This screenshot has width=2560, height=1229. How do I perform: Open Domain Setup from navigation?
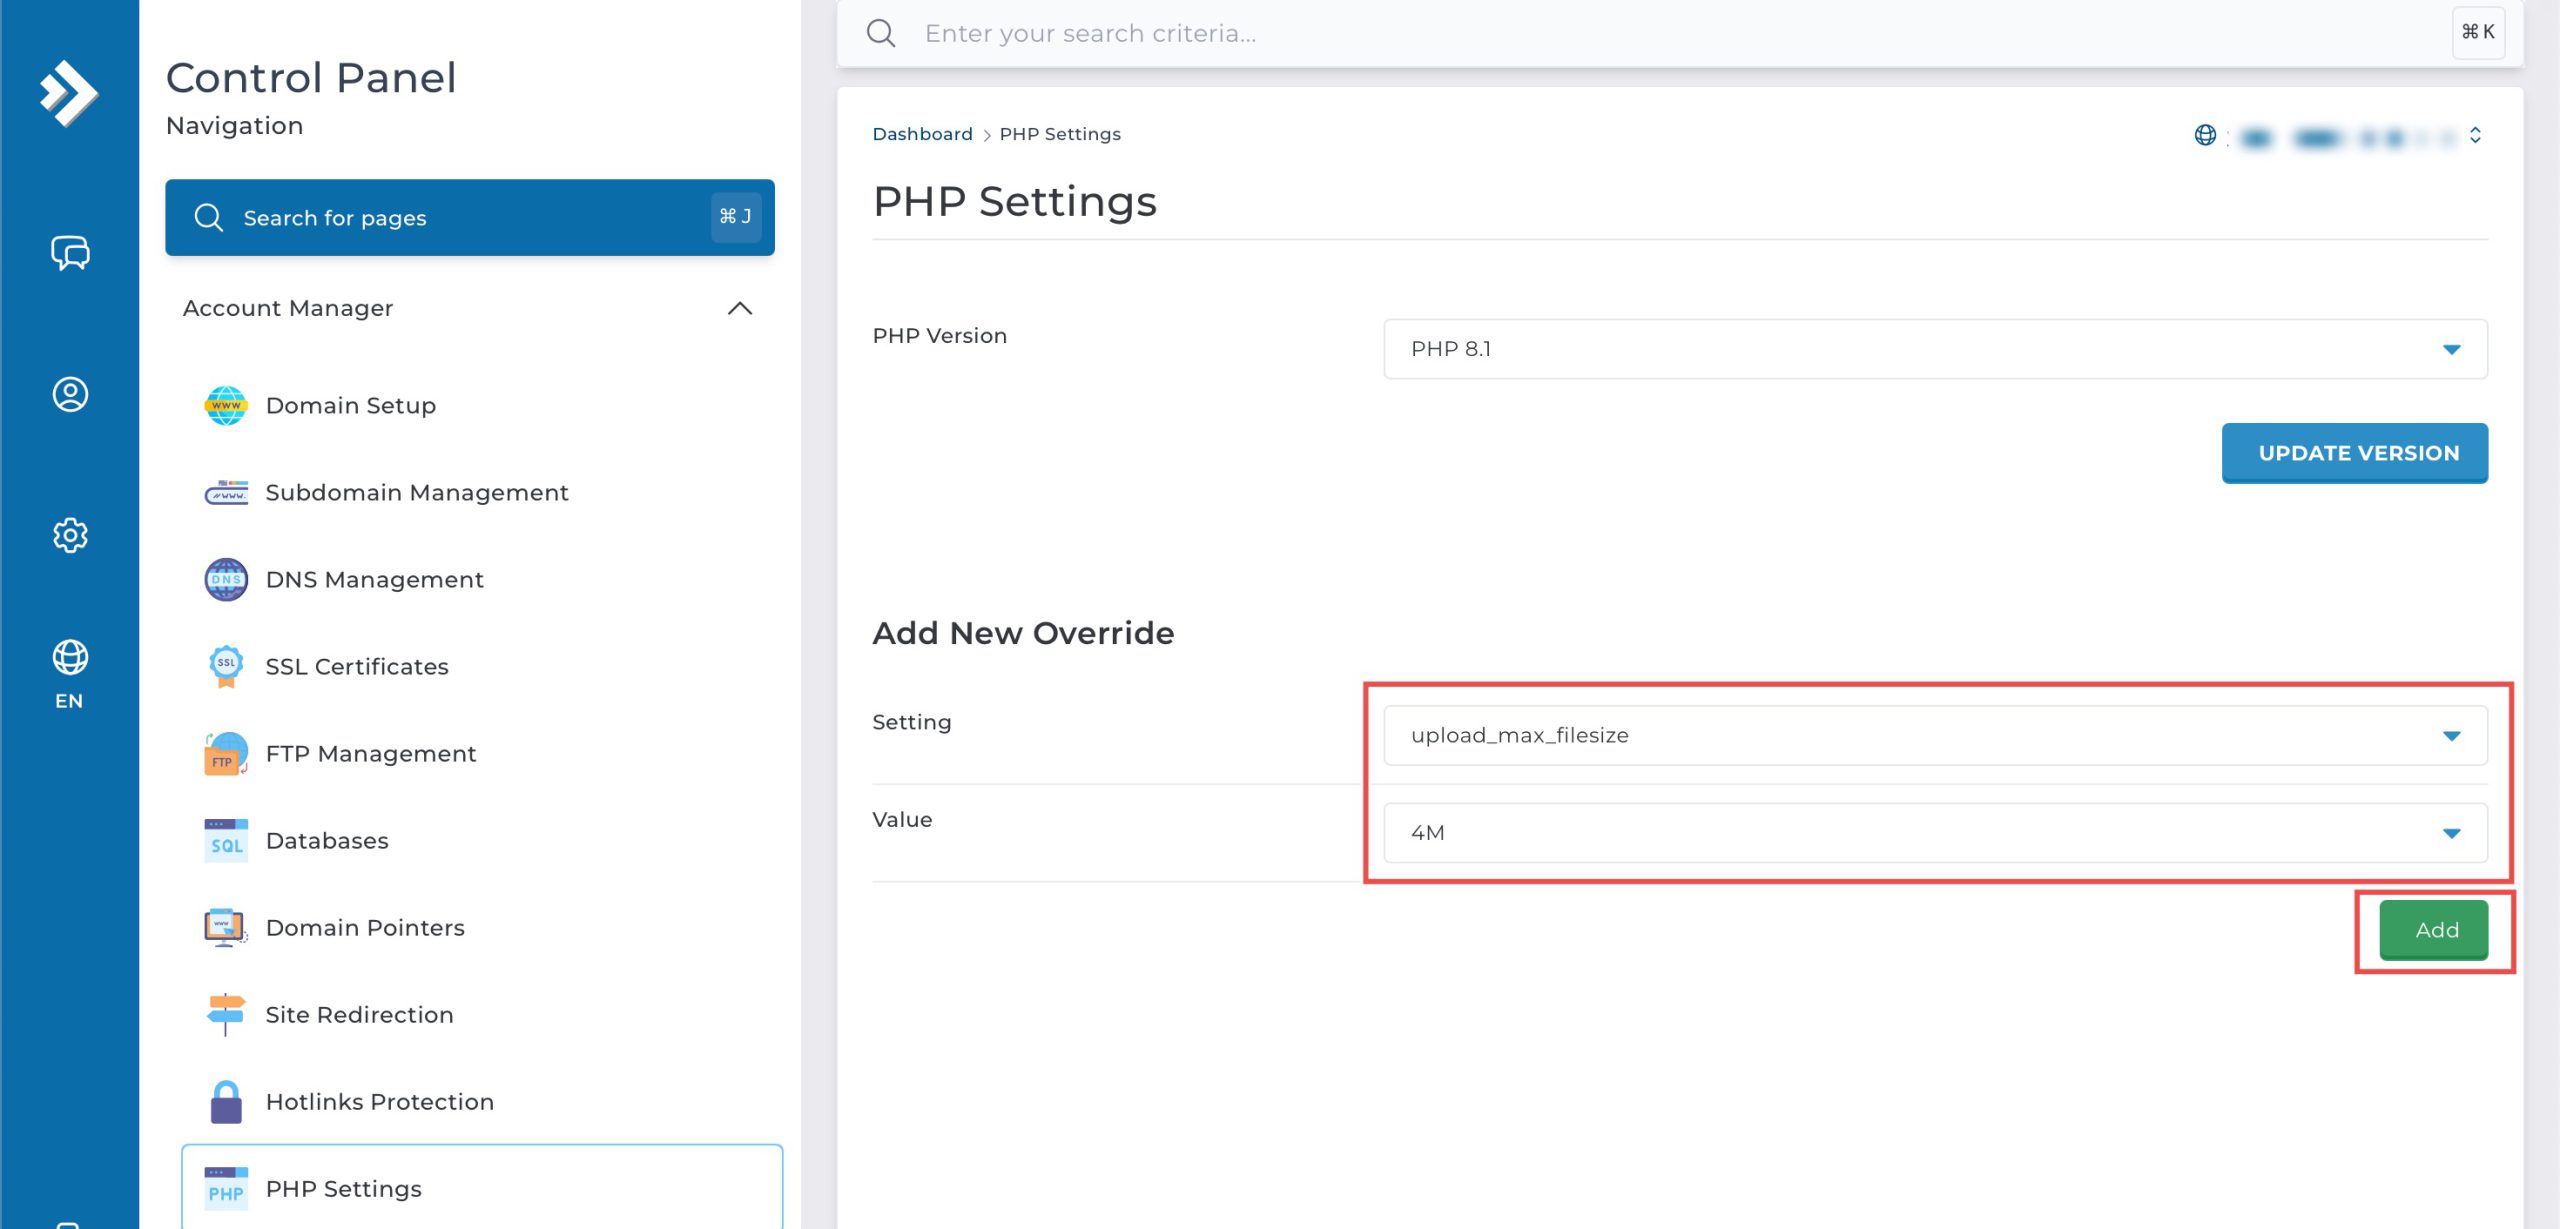coord(350,405)
